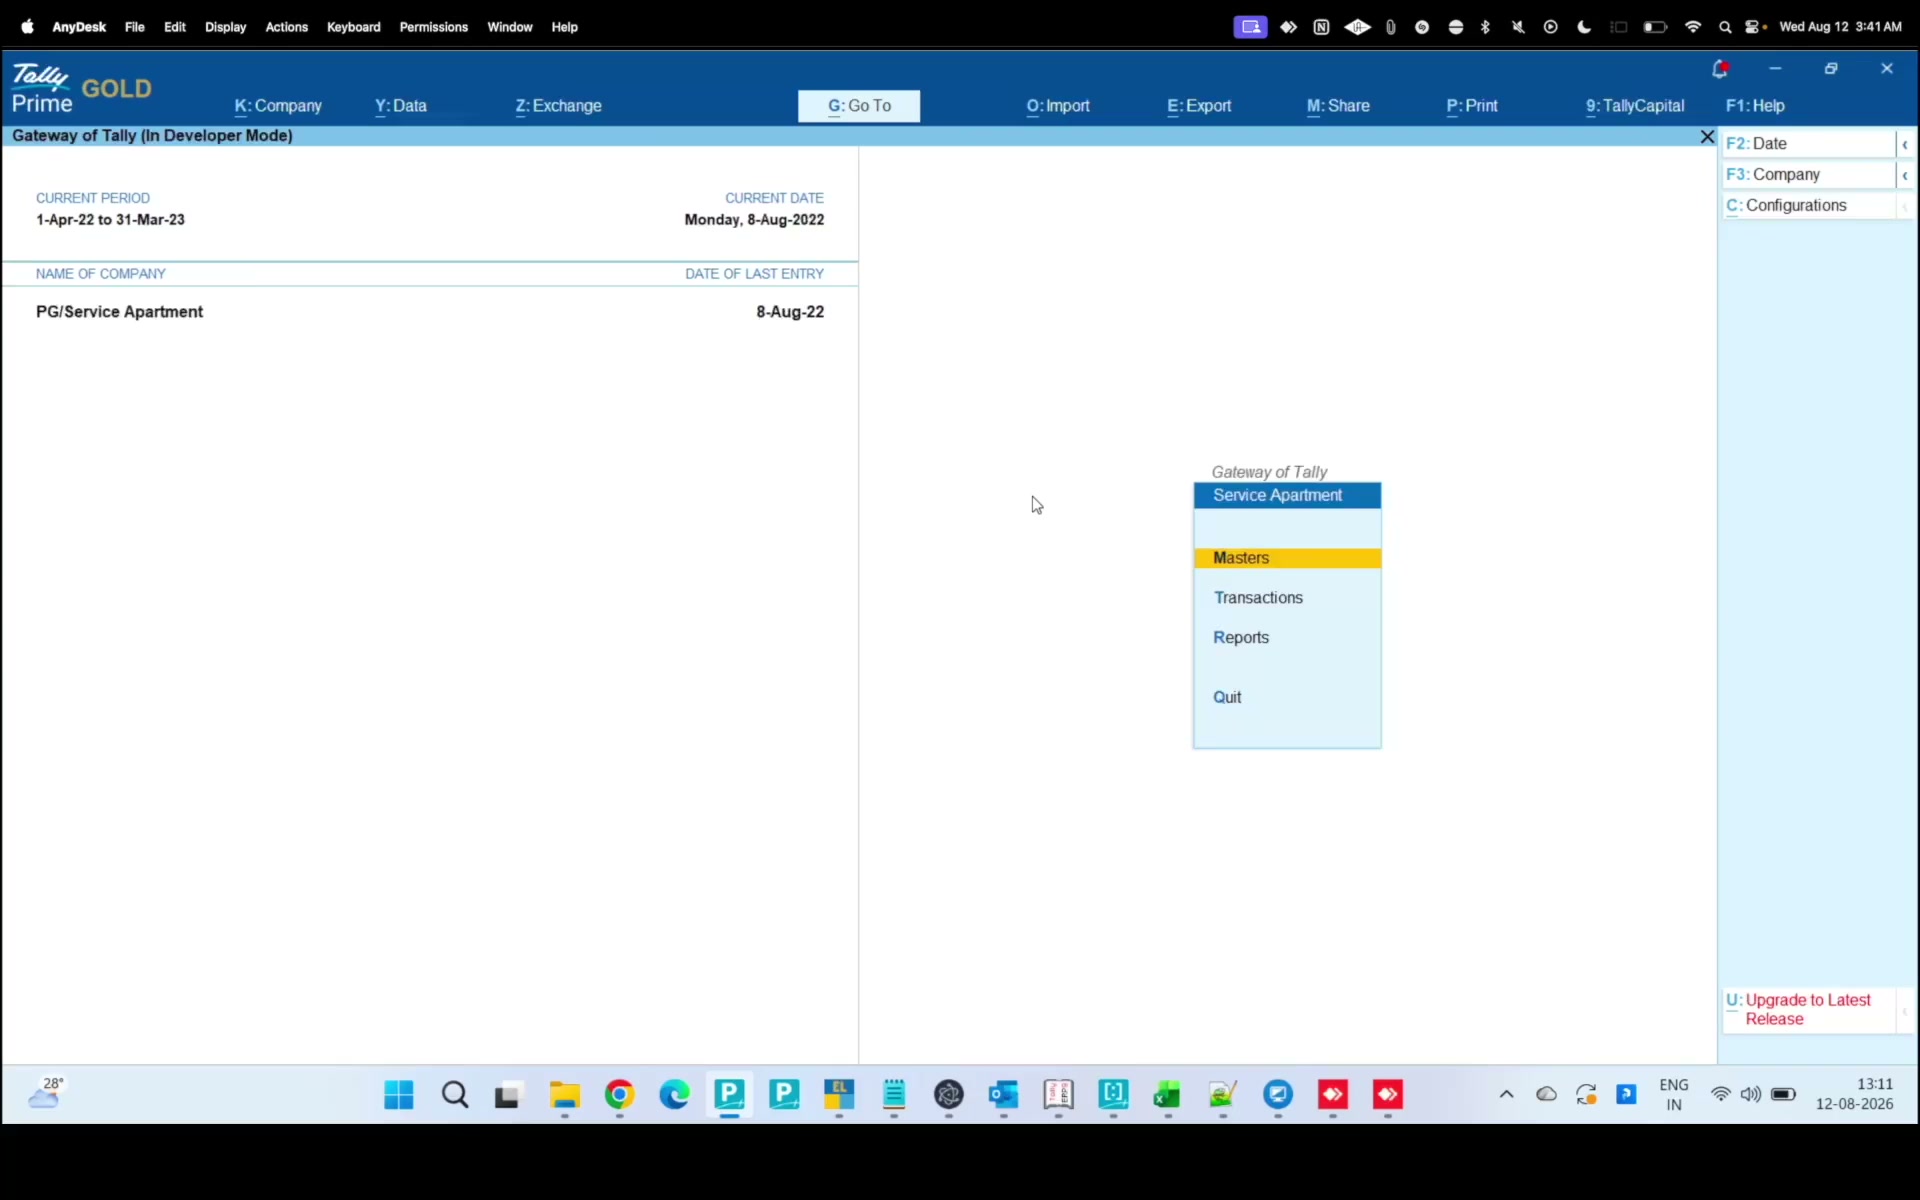Click the blue P tray icon
Viewport: 1920px width, 1200px height.
click(x=1627, y=1094)
